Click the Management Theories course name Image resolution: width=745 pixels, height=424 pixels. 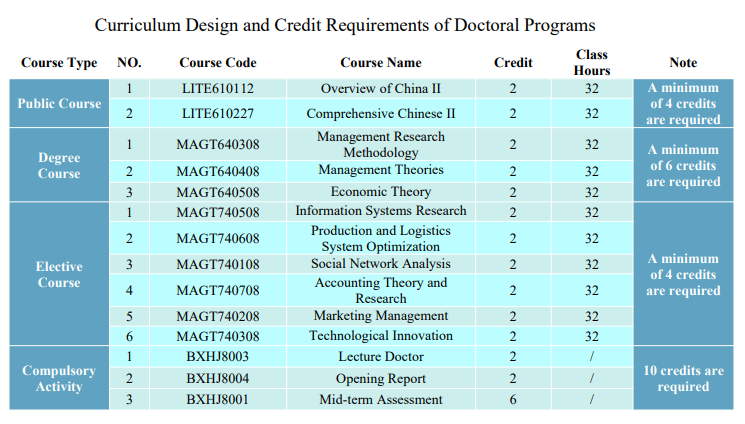tap(380, 171)
